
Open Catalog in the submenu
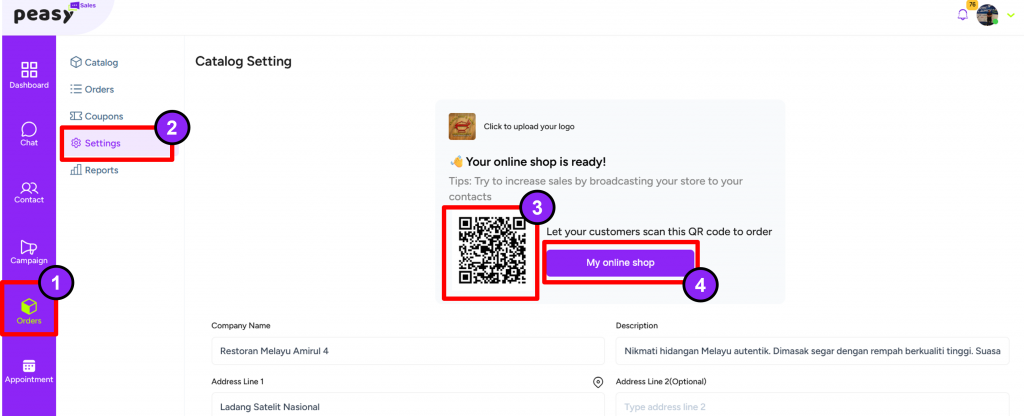click(94, 63)
